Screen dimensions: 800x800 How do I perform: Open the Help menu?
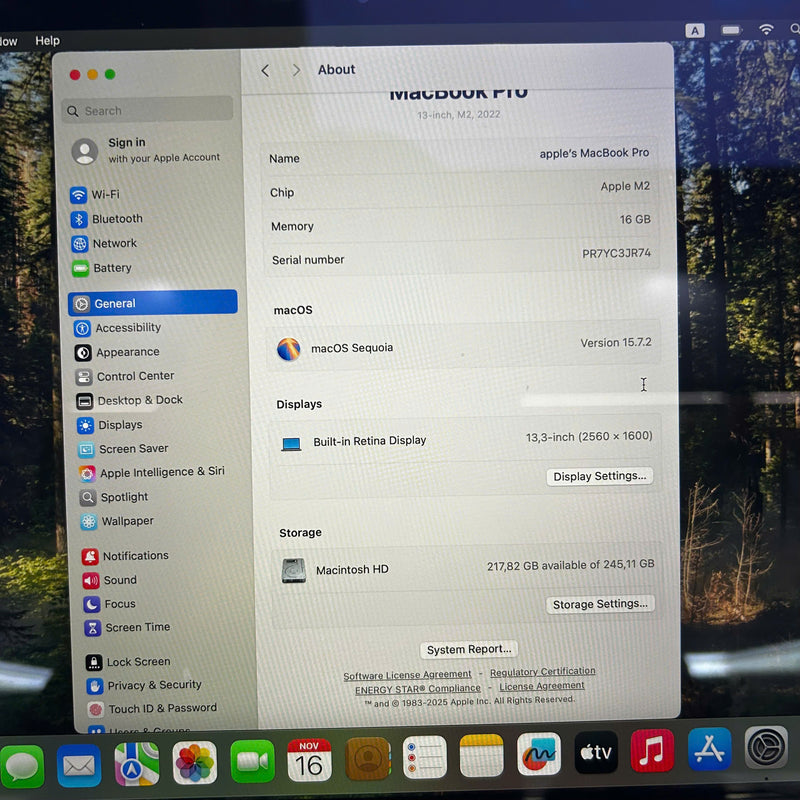click(47, 41)
